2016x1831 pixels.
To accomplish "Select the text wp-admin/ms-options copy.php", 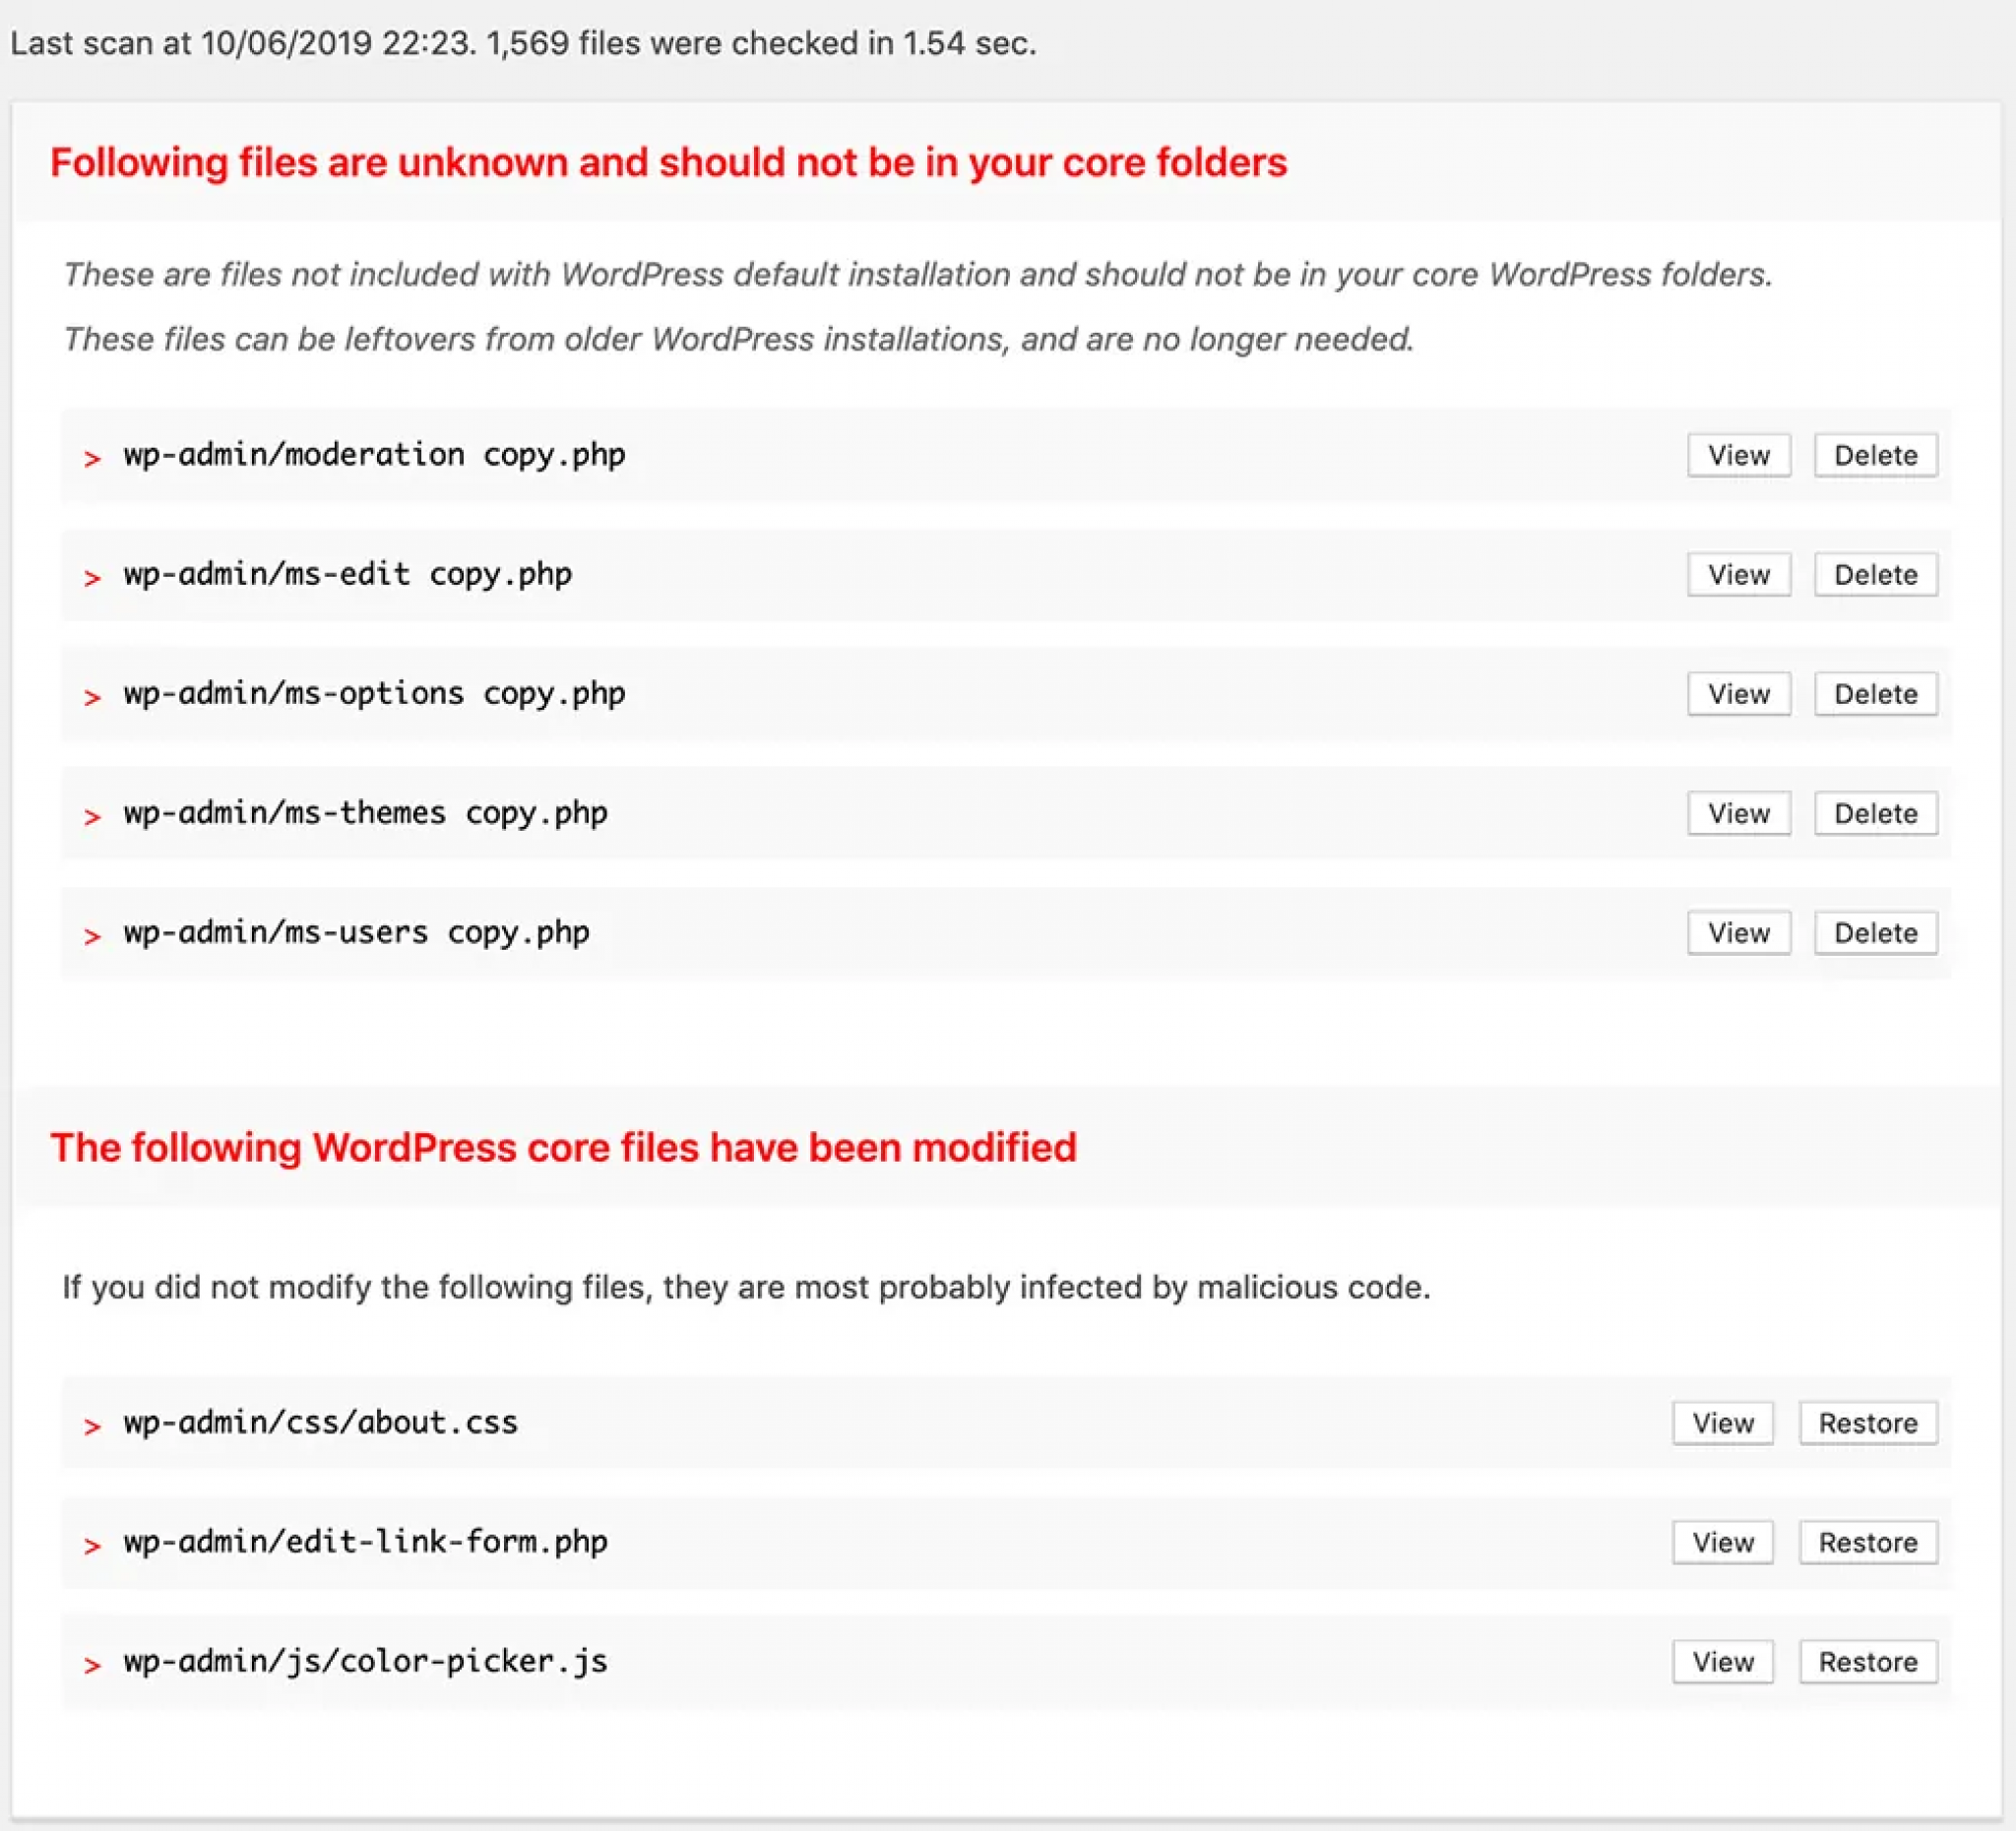I will 374,693.
